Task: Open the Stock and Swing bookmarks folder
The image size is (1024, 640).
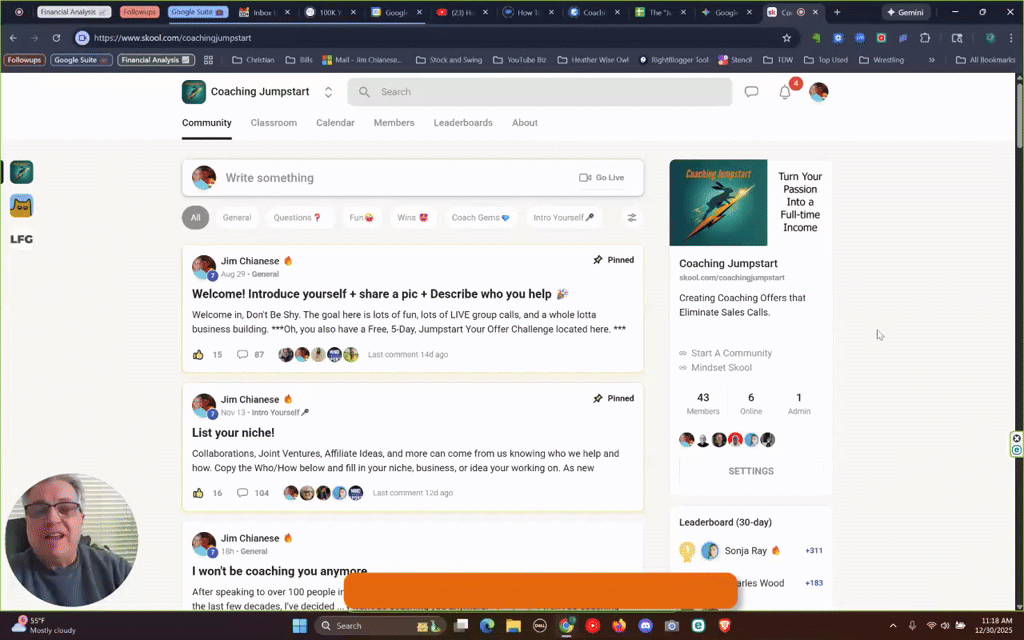Action: pyautogui.click(x=449, y=60)
